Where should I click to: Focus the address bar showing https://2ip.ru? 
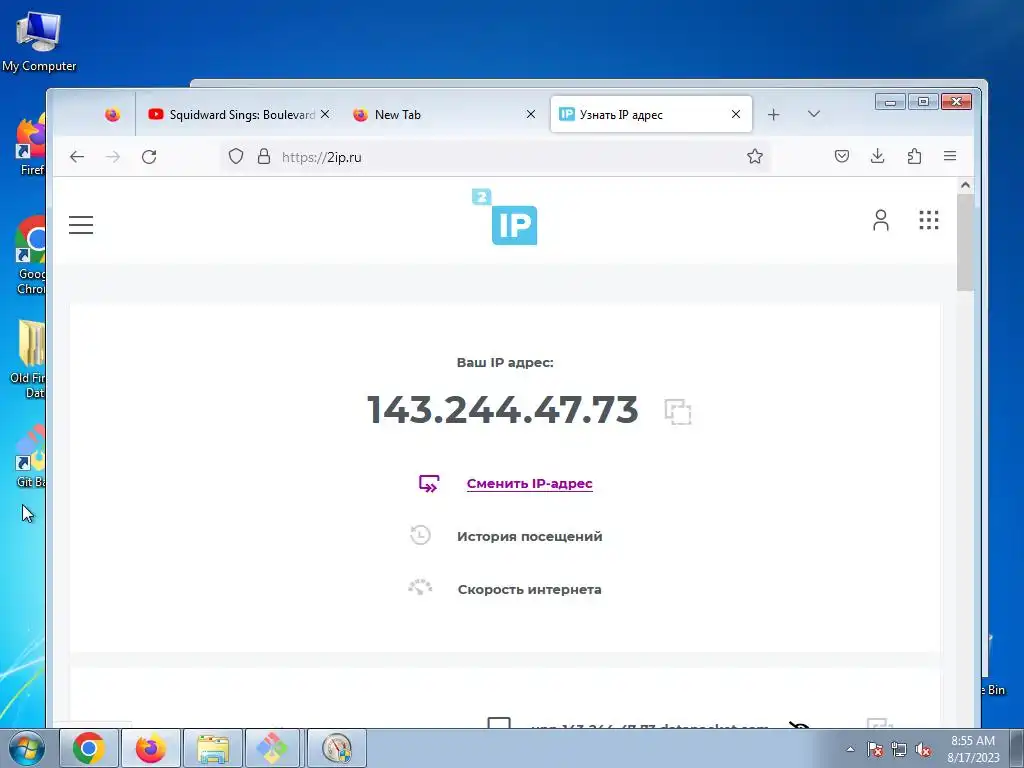click(x=496, y=157)
